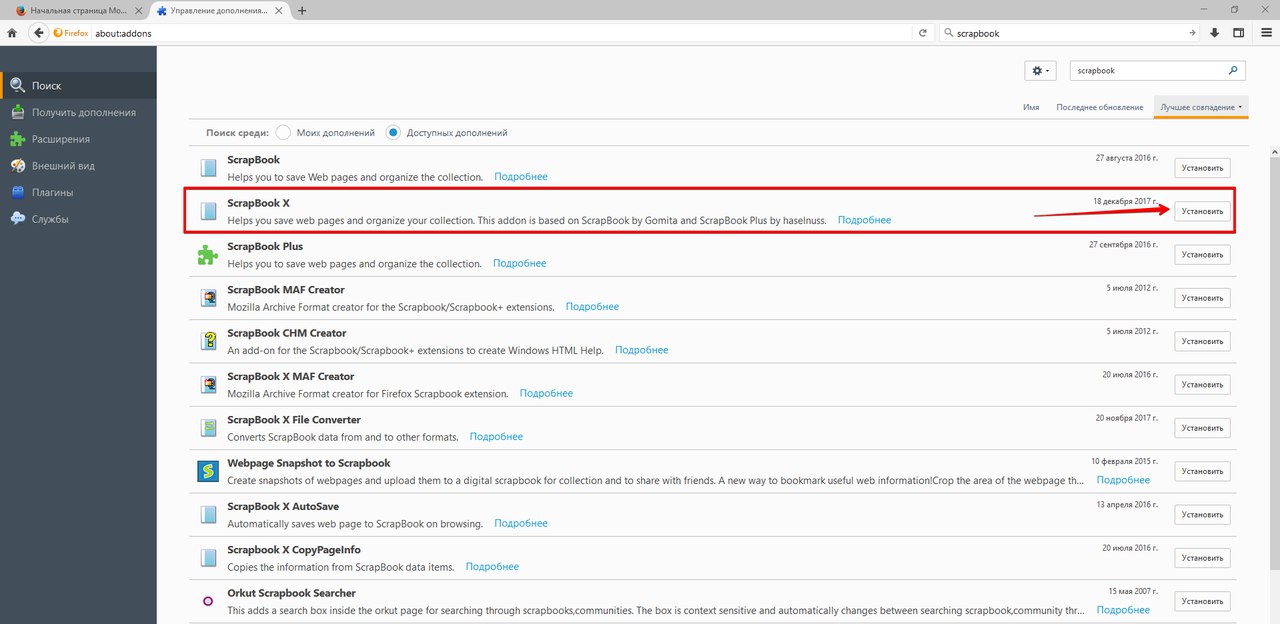The image size is (1280, 624).
Task: Open Получить дополнения in sidebar
Action: [x=78, y=113]
